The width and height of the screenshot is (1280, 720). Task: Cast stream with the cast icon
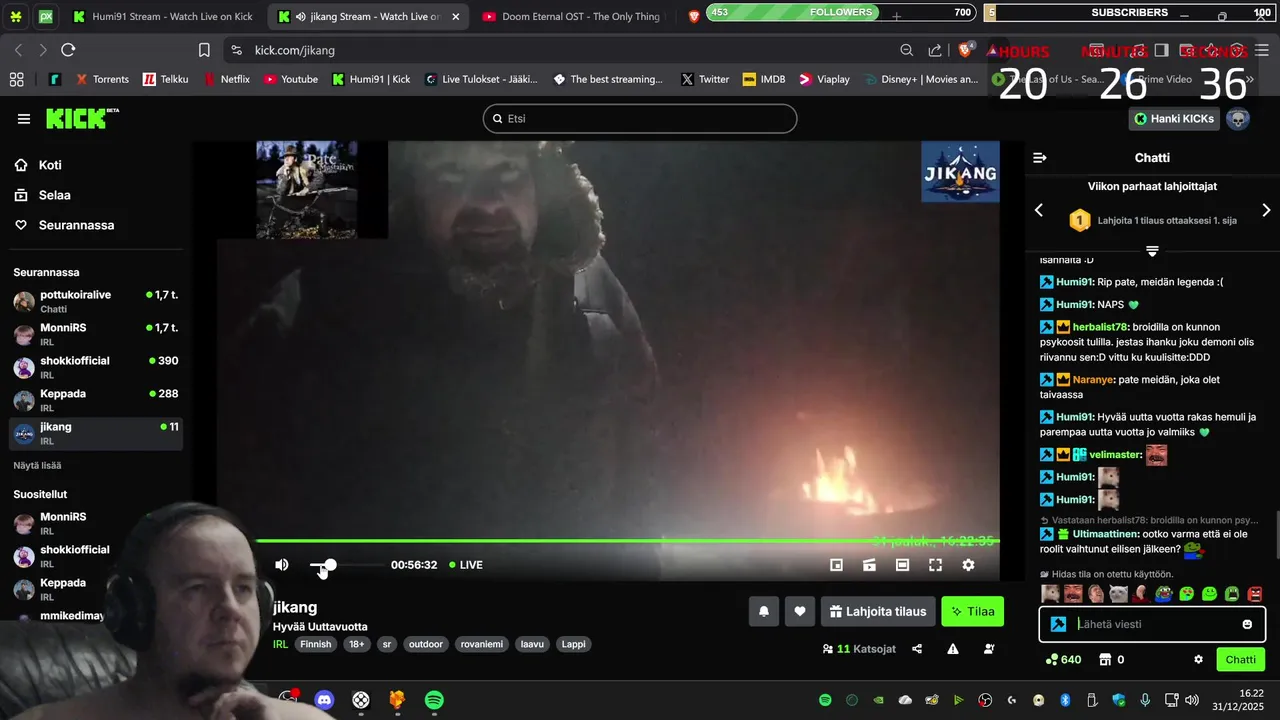tap(870, 565)
